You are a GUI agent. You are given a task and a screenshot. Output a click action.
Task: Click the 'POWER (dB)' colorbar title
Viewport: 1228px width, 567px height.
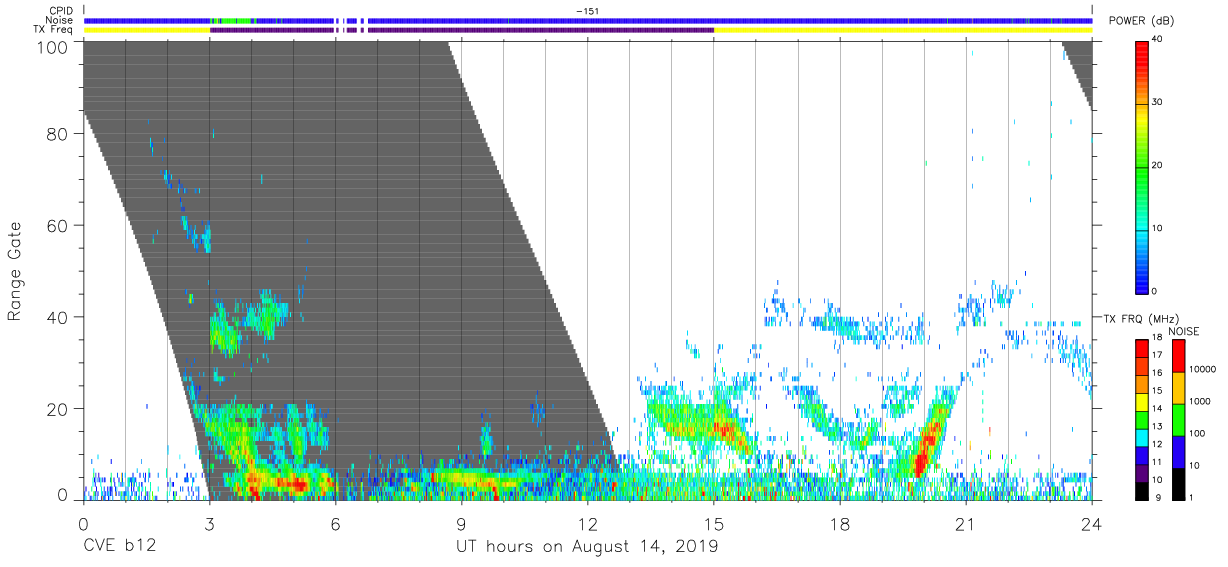pyautogui.click(x=1142, y=21)
